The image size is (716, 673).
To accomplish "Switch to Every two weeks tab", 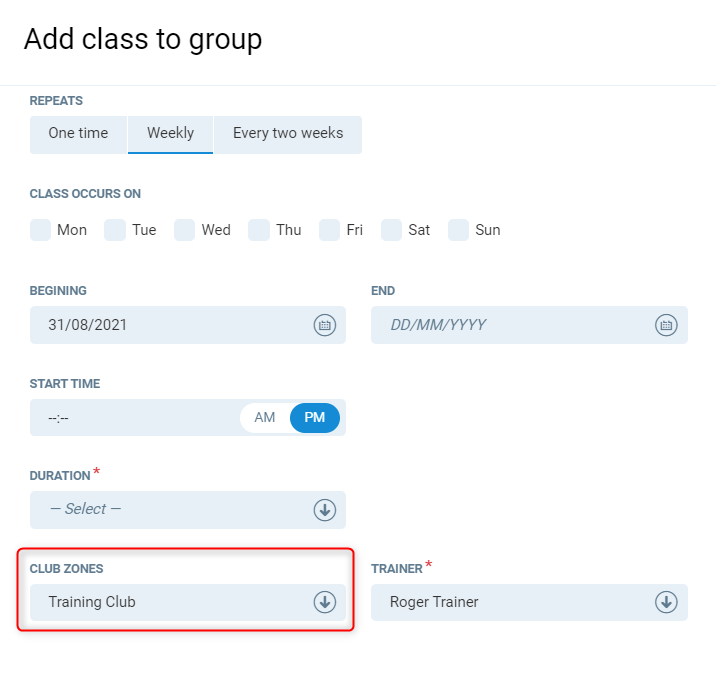I will point(288,134).
